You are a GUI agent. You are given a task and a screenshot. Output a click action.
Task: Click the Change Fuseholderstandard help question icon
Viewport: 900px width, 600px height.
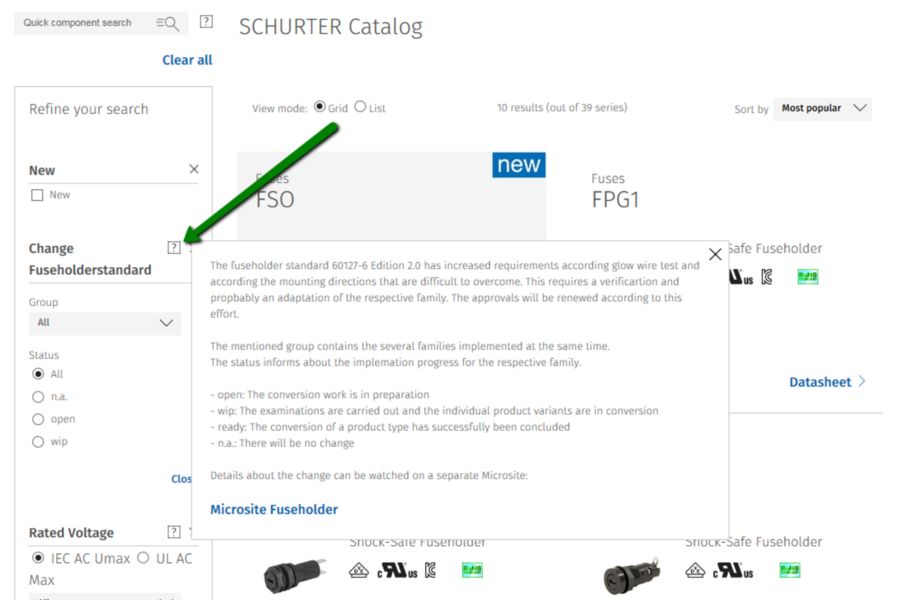tap(173, 247)
